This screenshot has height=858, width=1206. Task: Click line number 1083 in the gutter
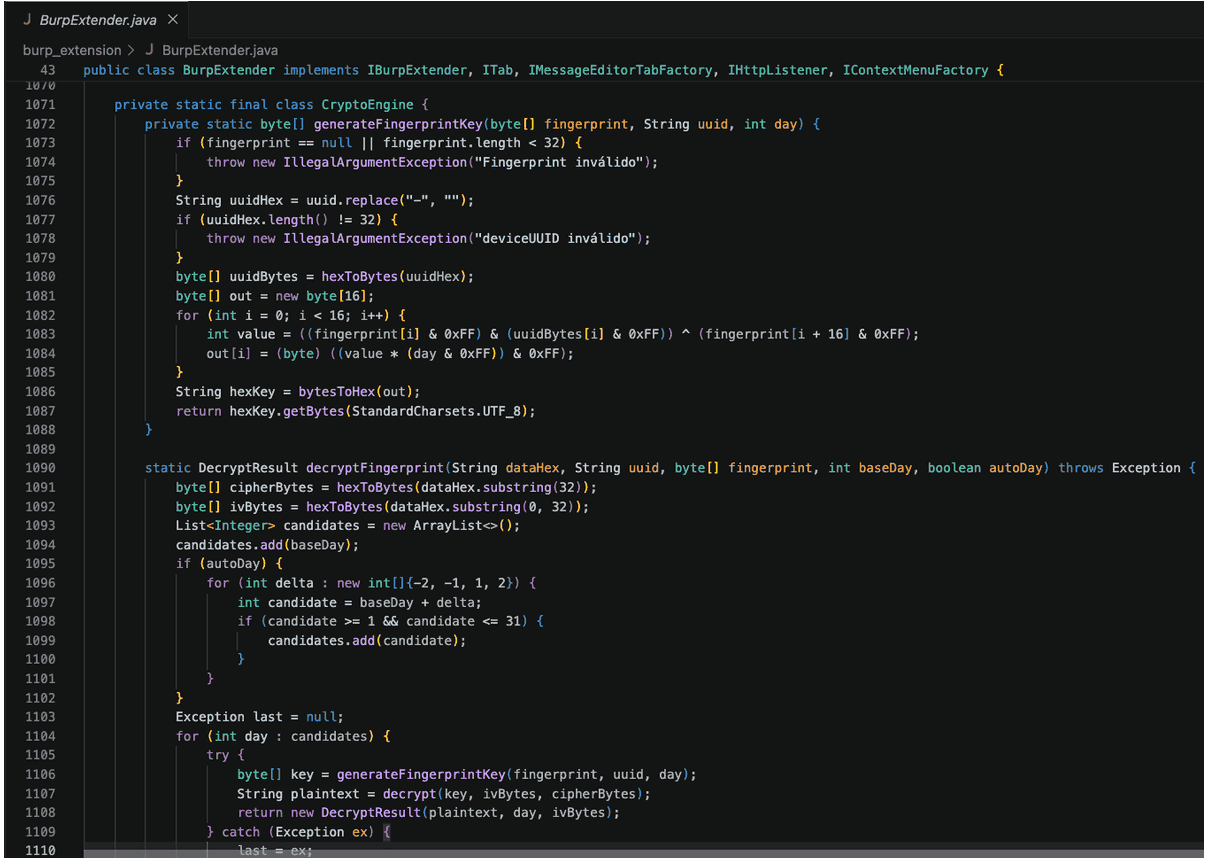pos(41,334)
